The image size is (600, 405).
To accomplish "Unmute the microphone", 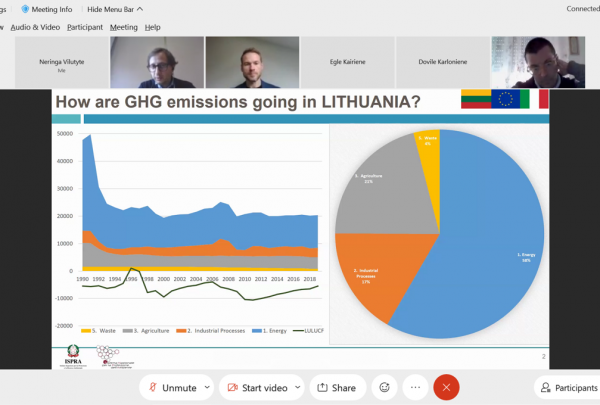I will pos(171,387).
